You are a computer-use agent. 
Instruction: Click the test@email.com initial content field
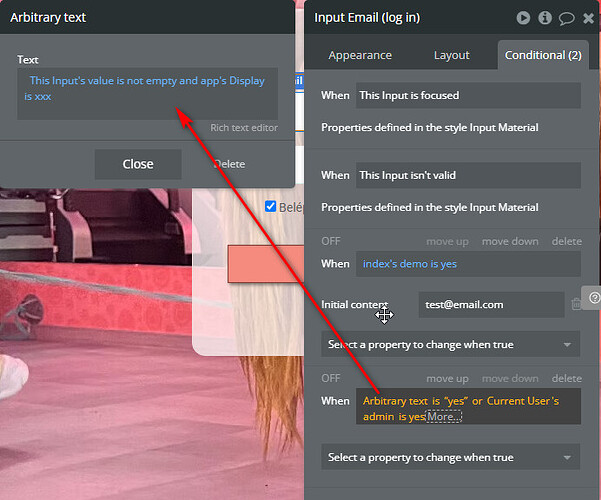pyautogui.click(x=491, y=304)
